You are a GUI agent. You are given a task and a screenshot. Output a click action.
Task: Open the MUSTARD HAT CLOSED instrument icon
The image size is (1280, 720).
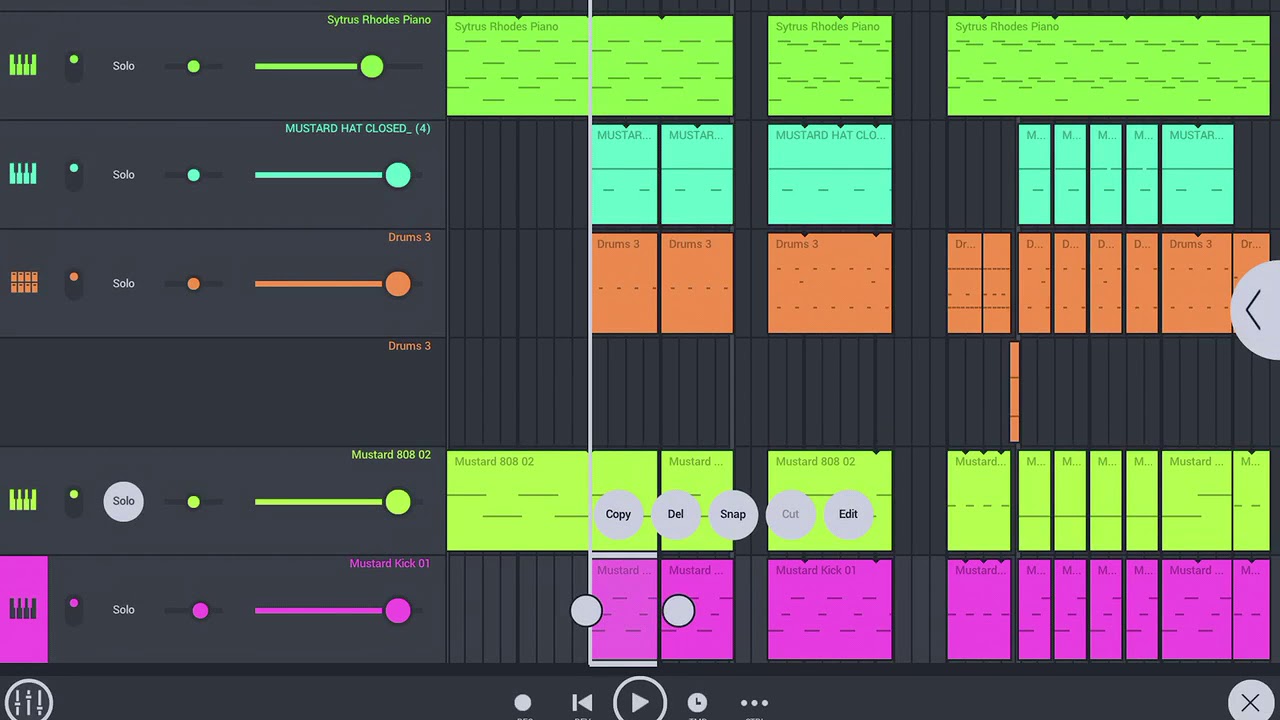click(x=23, y=175)
